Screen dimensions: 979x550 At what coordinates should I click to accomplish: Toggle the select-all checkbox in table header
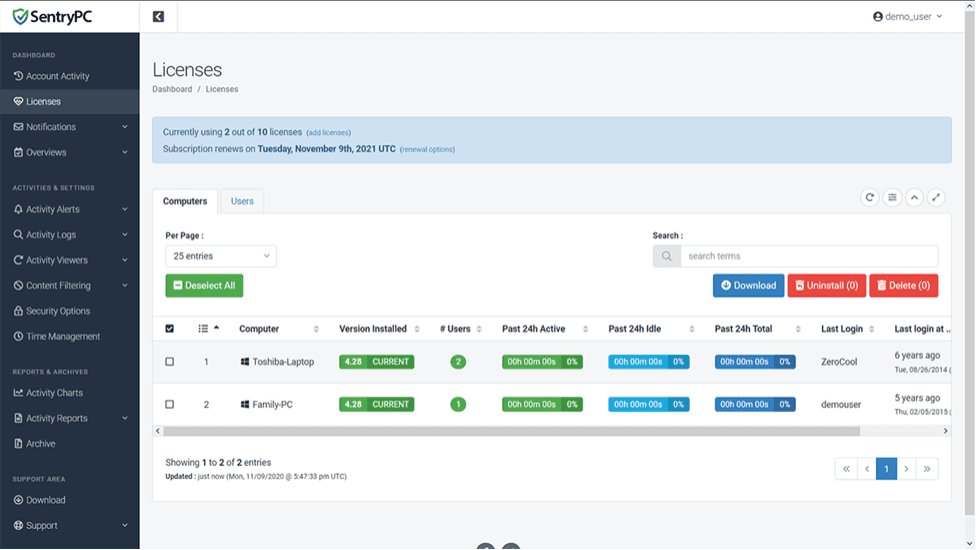click(169, 329)
